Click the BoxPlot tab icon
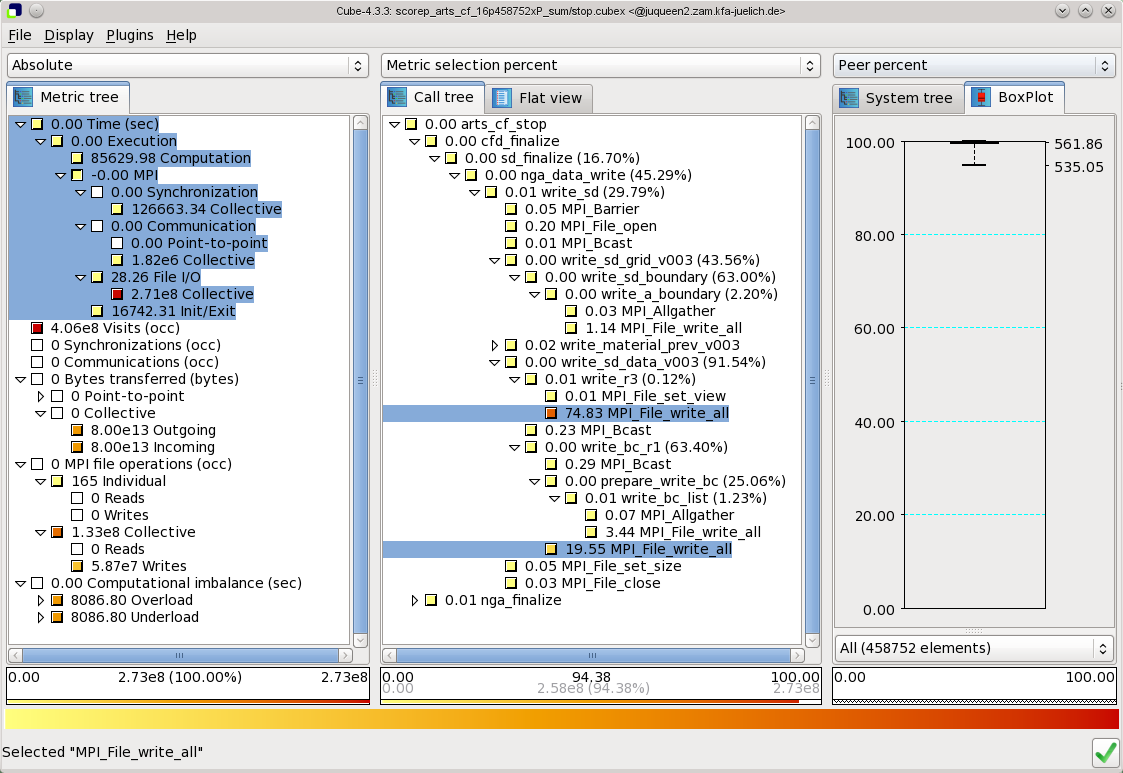The image size is (1123, 773). coord(982,98)
